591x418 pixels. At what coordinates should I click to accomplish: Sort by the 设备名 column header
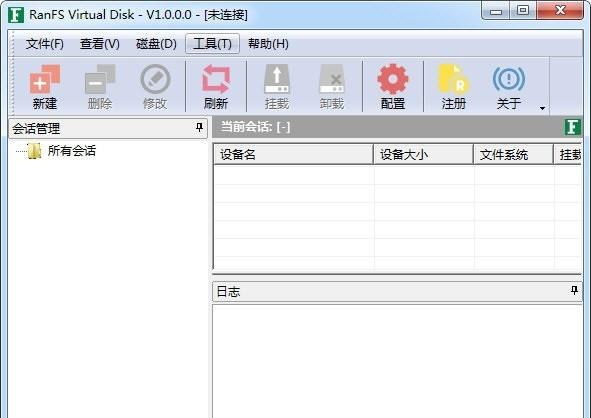click(293, 154)
